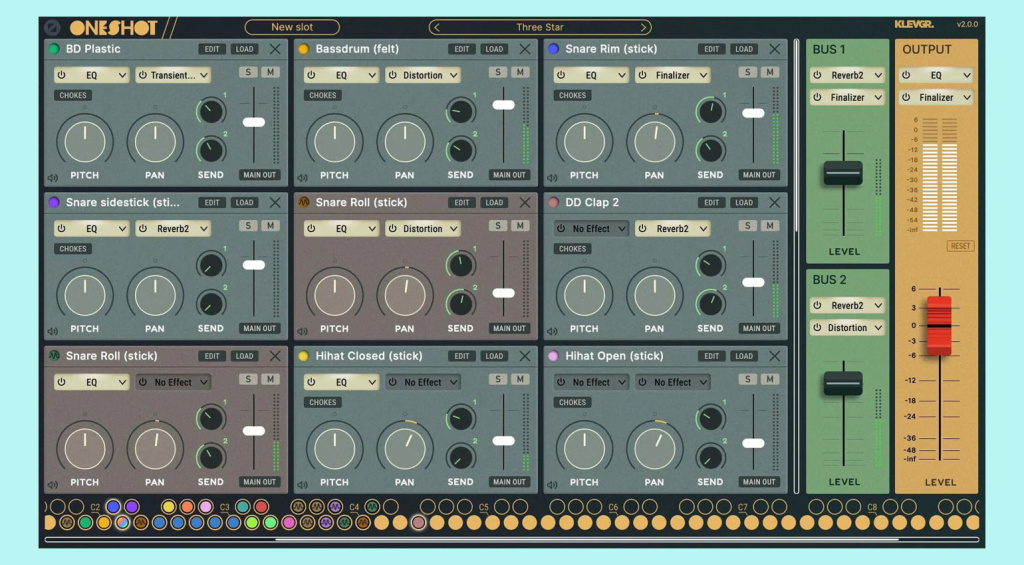Click EDIT on Hihat Closed (stick)
This screenshot has height=565, width=1024.
[x=461, y=356]
